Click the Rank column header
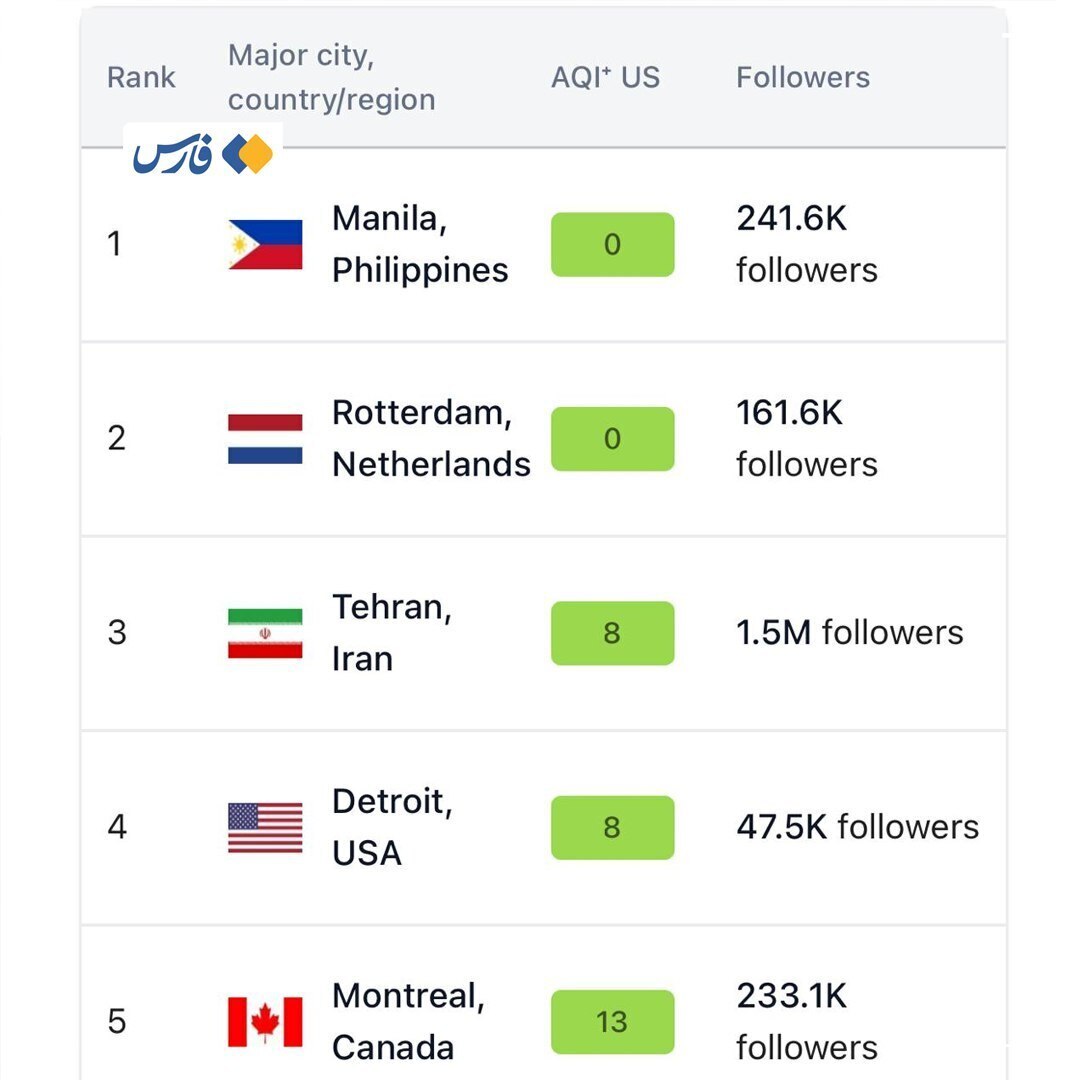The width and height of the screenshot is (1080, 1080). coord(141,77)
